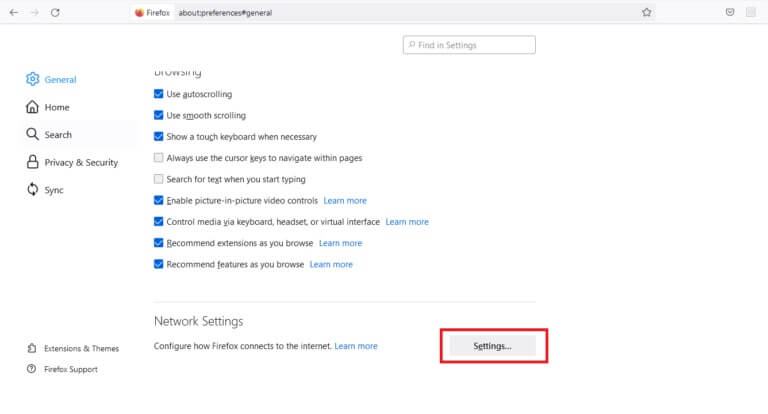This screenshot has width=768, height=414.
Task: Open Learn more about Firefox network connection
Action: point(356,346)
